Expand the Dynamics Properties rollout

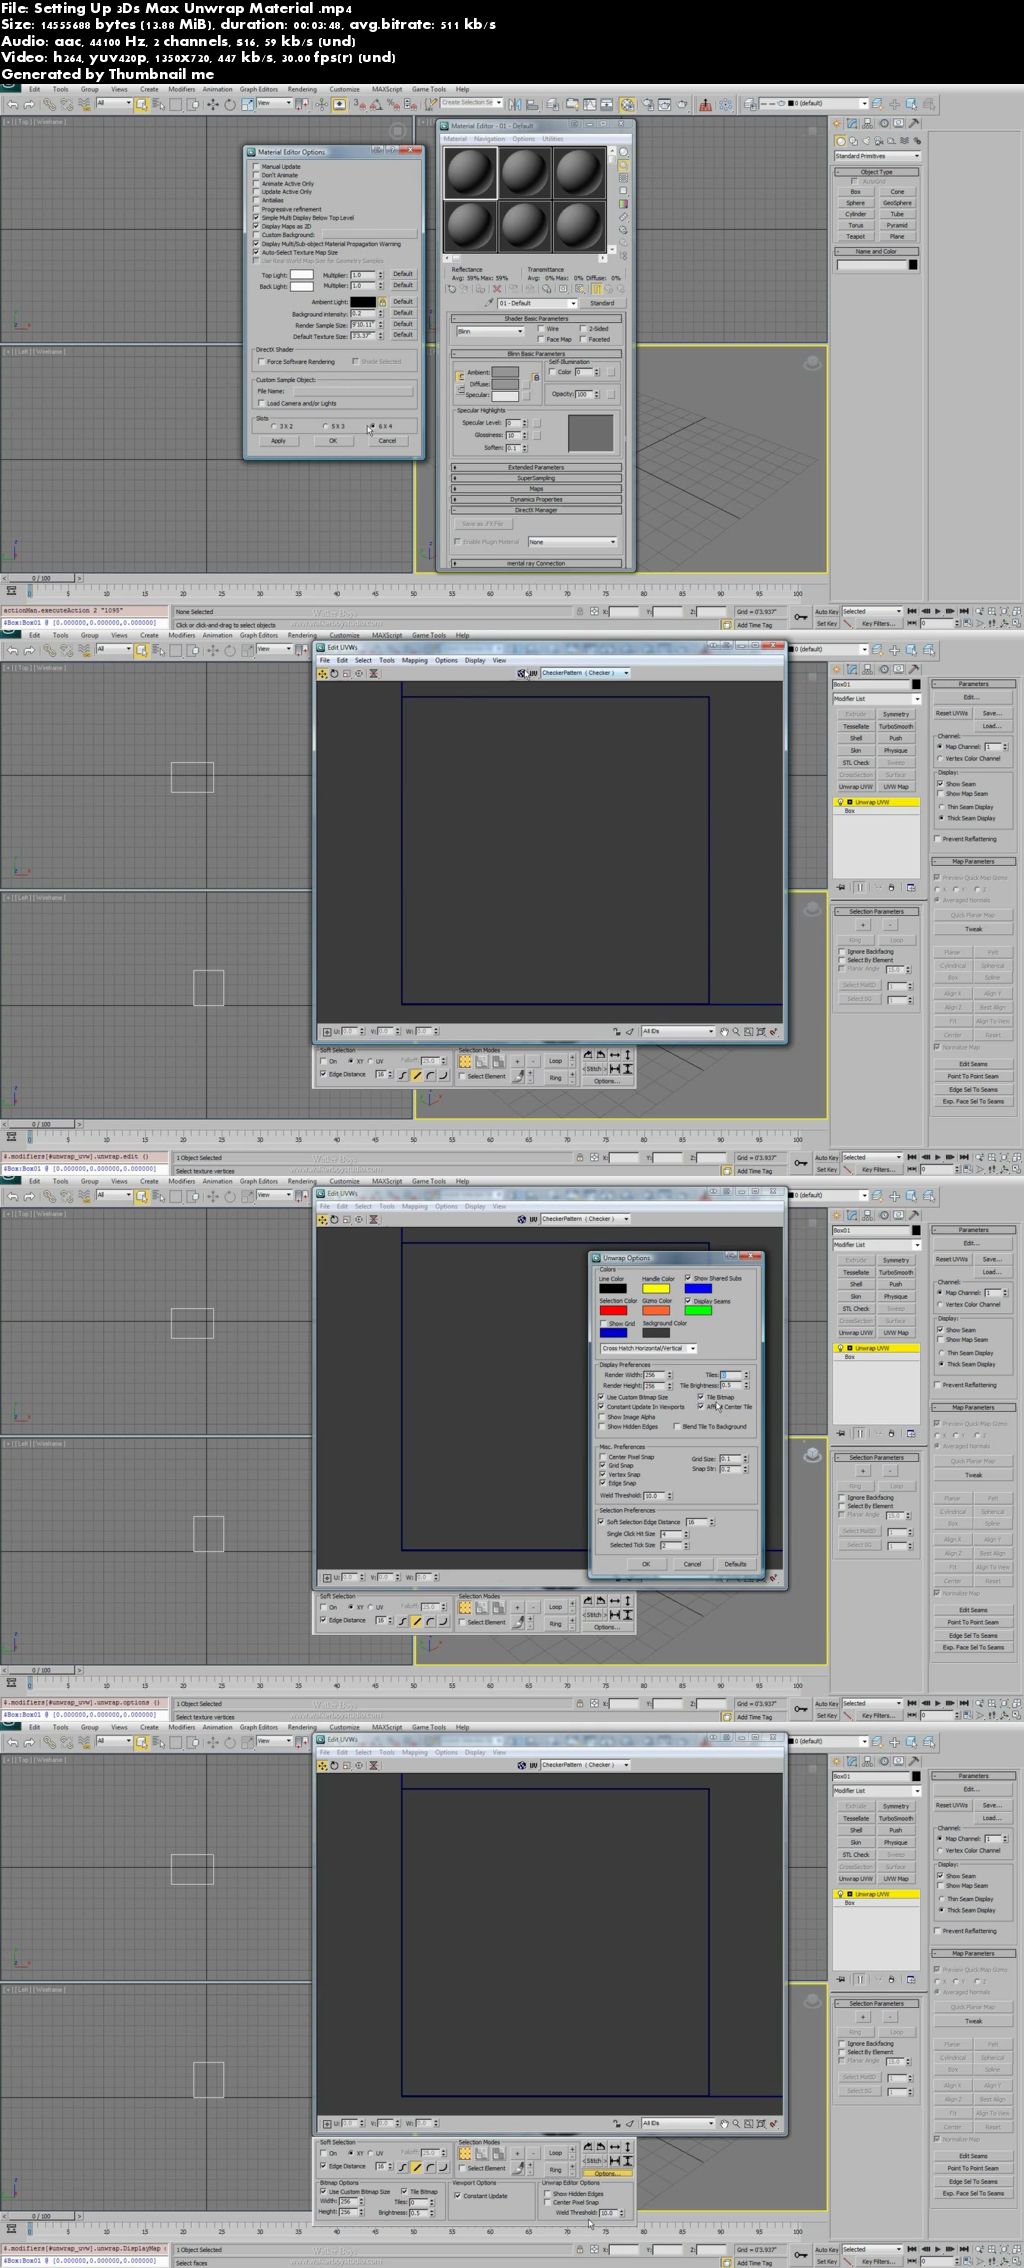click(x=536, y=499)
